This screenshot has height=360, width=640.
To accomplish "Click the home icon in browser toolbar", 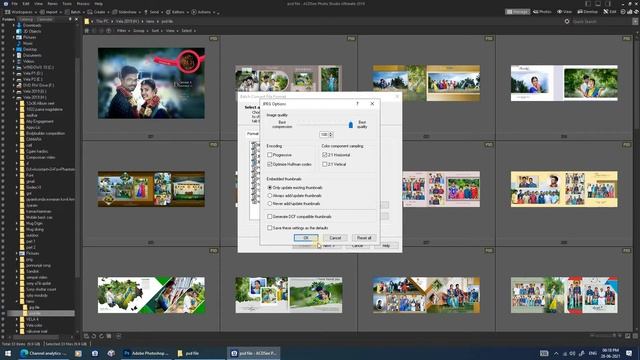I will coord(87,31).
